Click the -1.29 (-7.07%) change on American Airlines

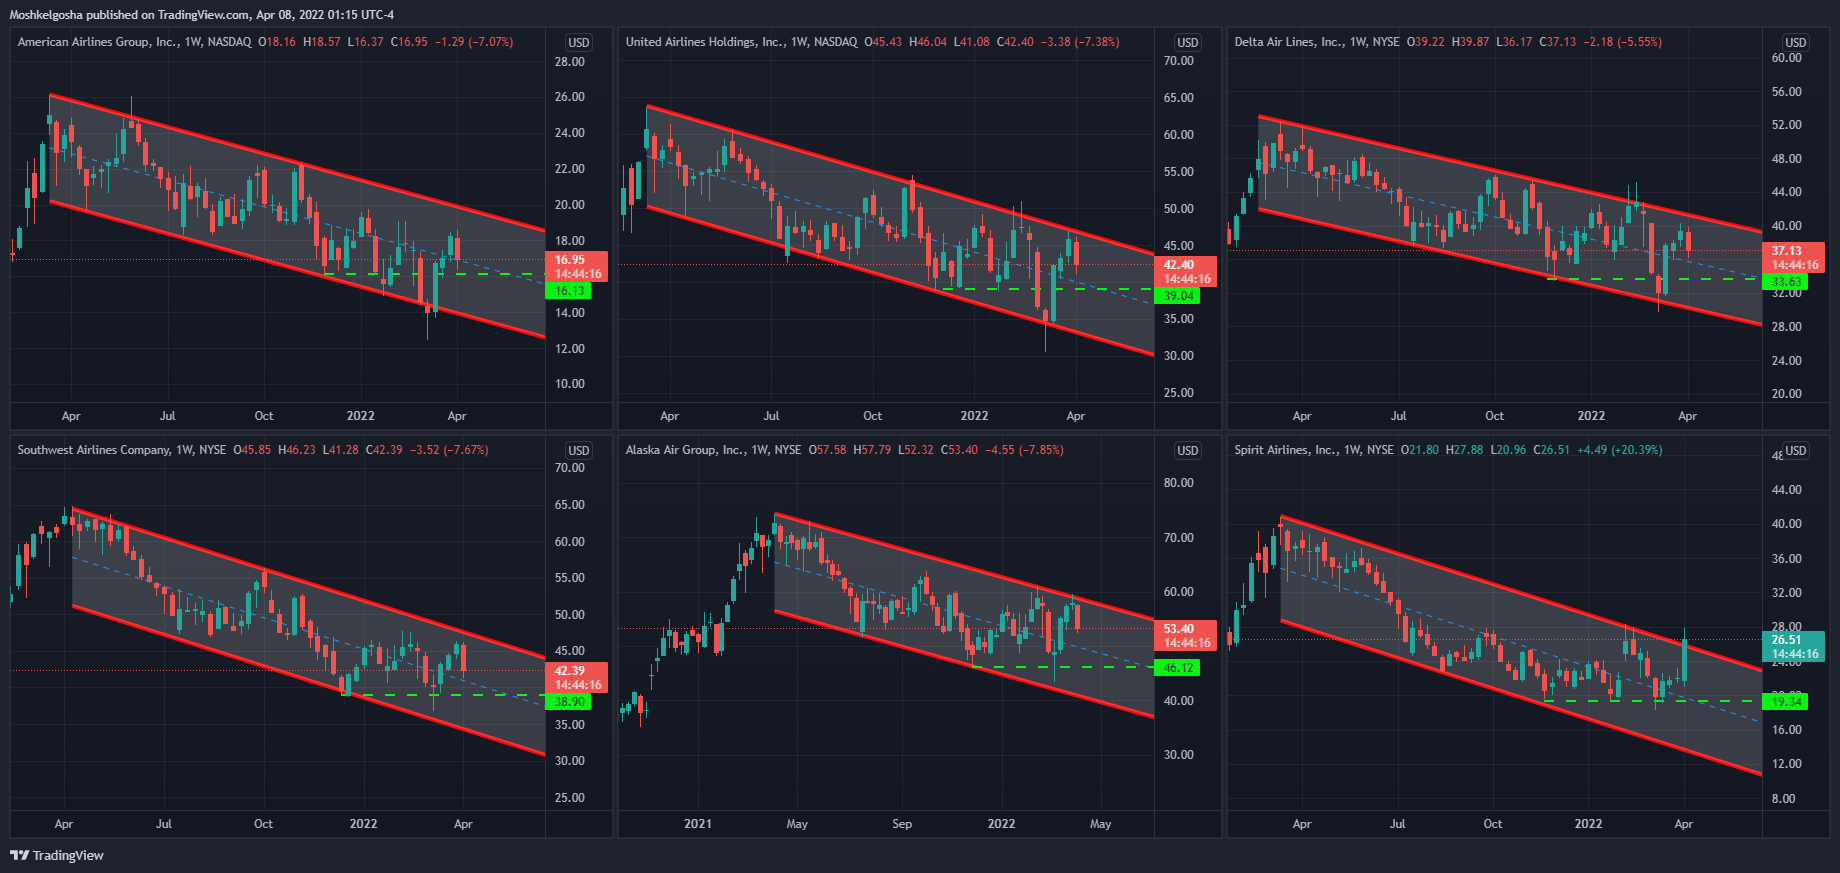point(474,42)
